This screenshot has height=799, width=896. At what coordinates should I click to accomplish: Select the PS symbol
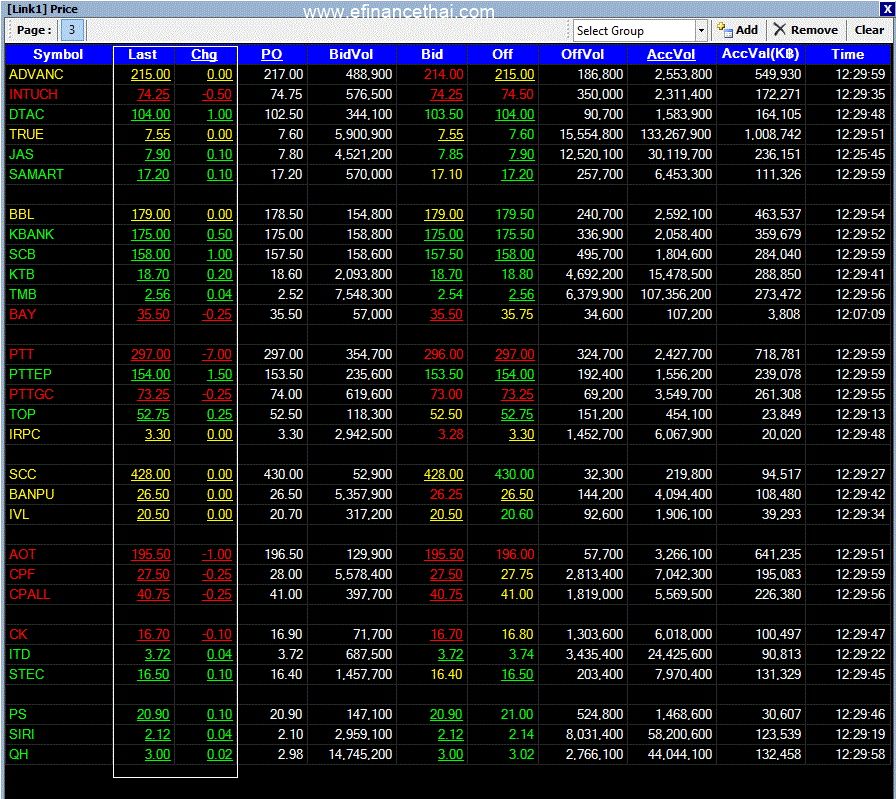tap(18, 714)
